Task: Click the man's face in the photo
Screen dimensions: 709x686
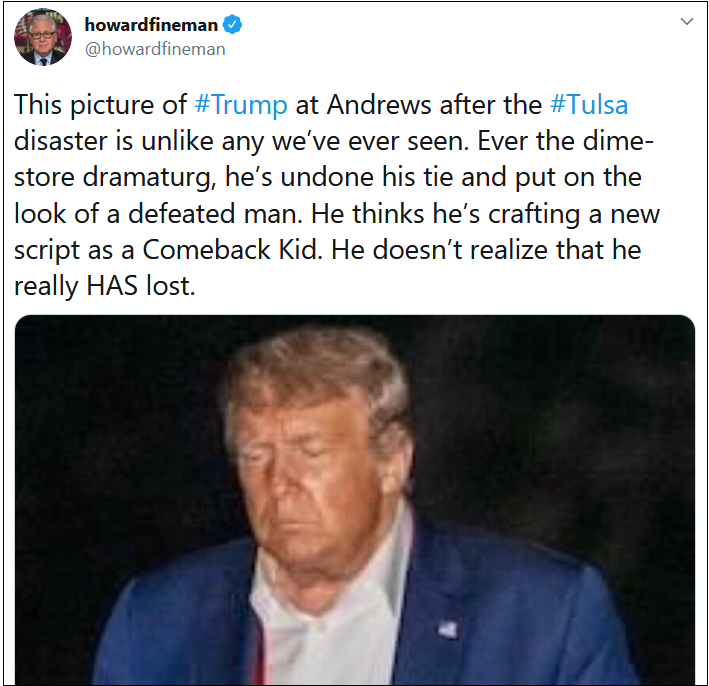Action: pyautogui.click(x=307, y=479)
